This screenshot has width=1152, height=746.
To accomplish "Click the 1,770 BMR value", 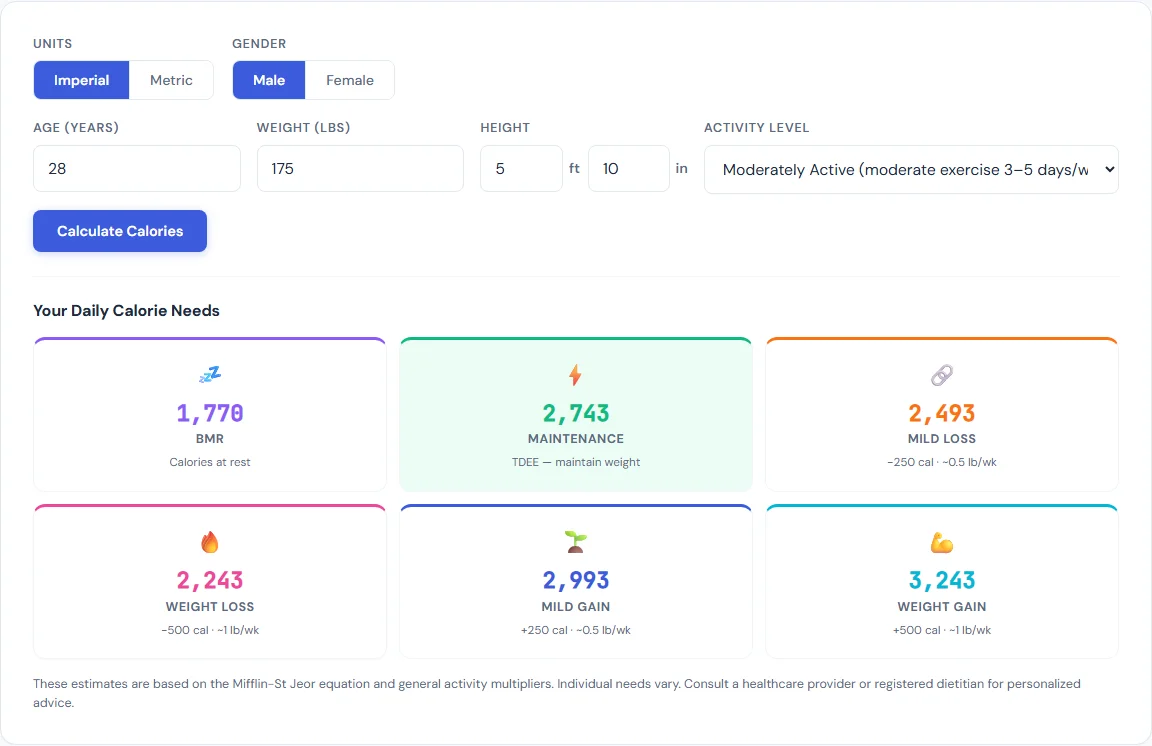I will 209,412.
